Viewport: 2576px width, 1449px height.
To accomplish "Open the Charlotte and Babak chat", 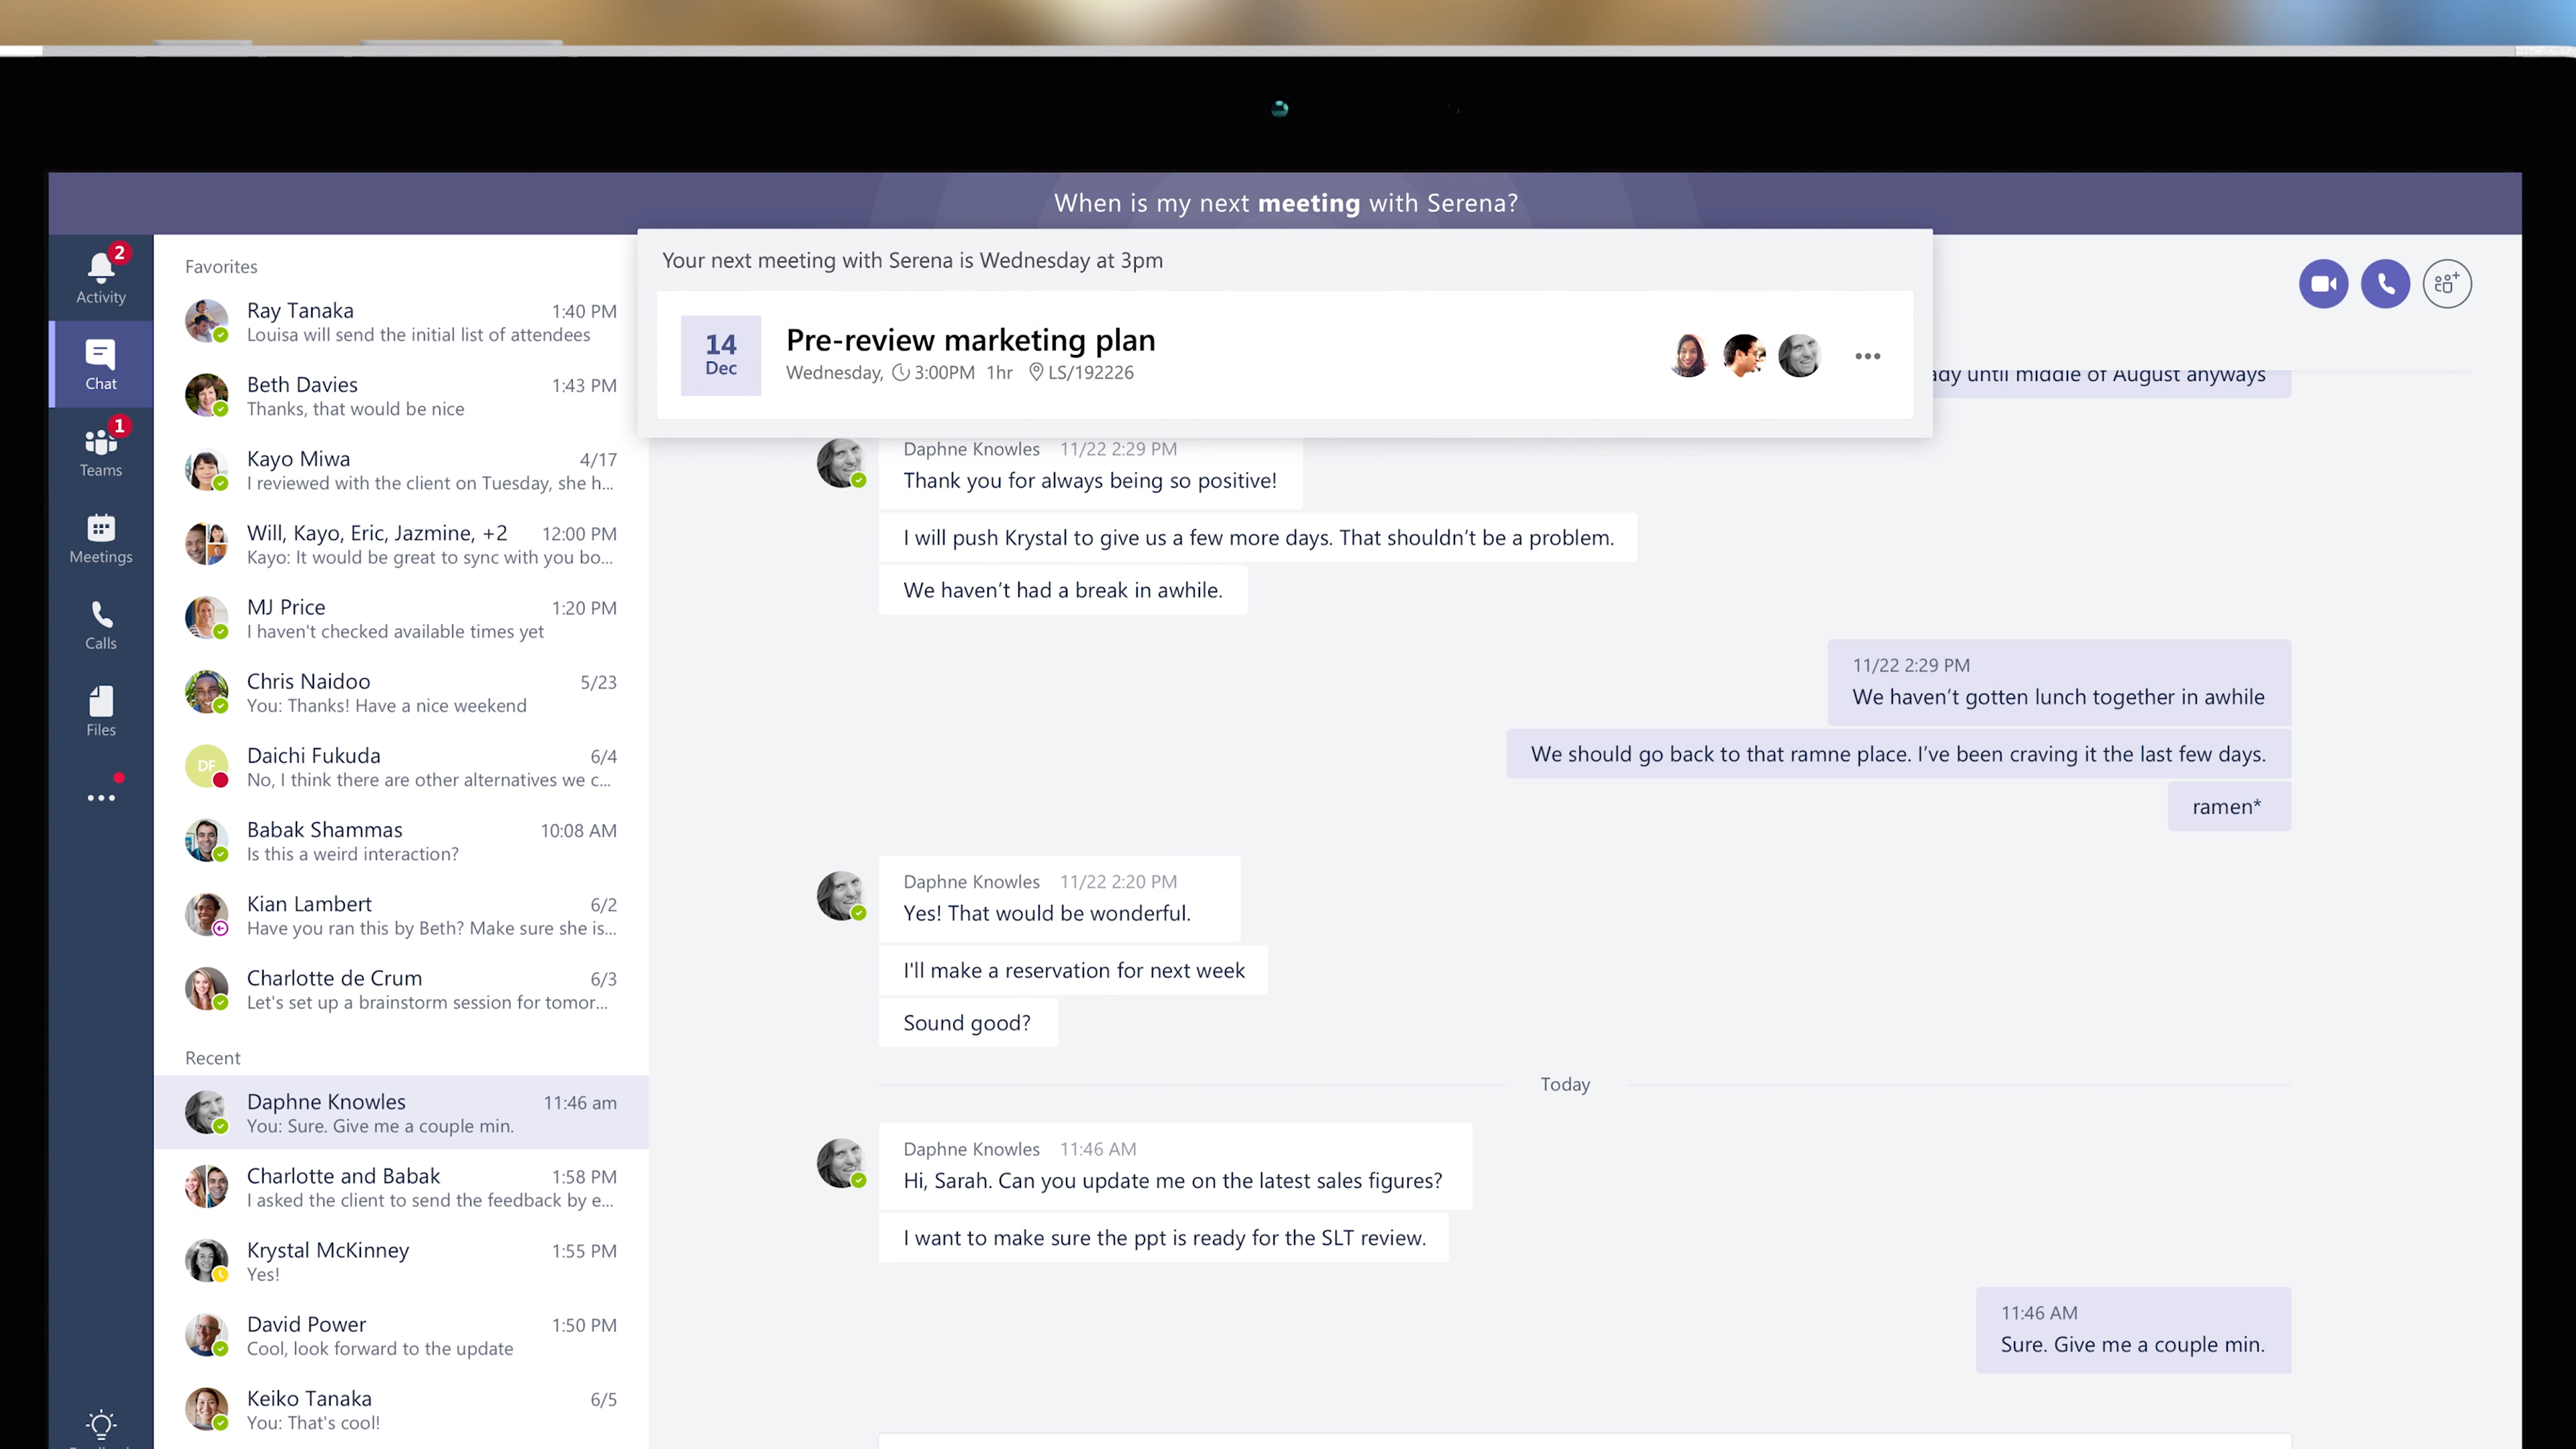I will click(x=401, y=1187).
